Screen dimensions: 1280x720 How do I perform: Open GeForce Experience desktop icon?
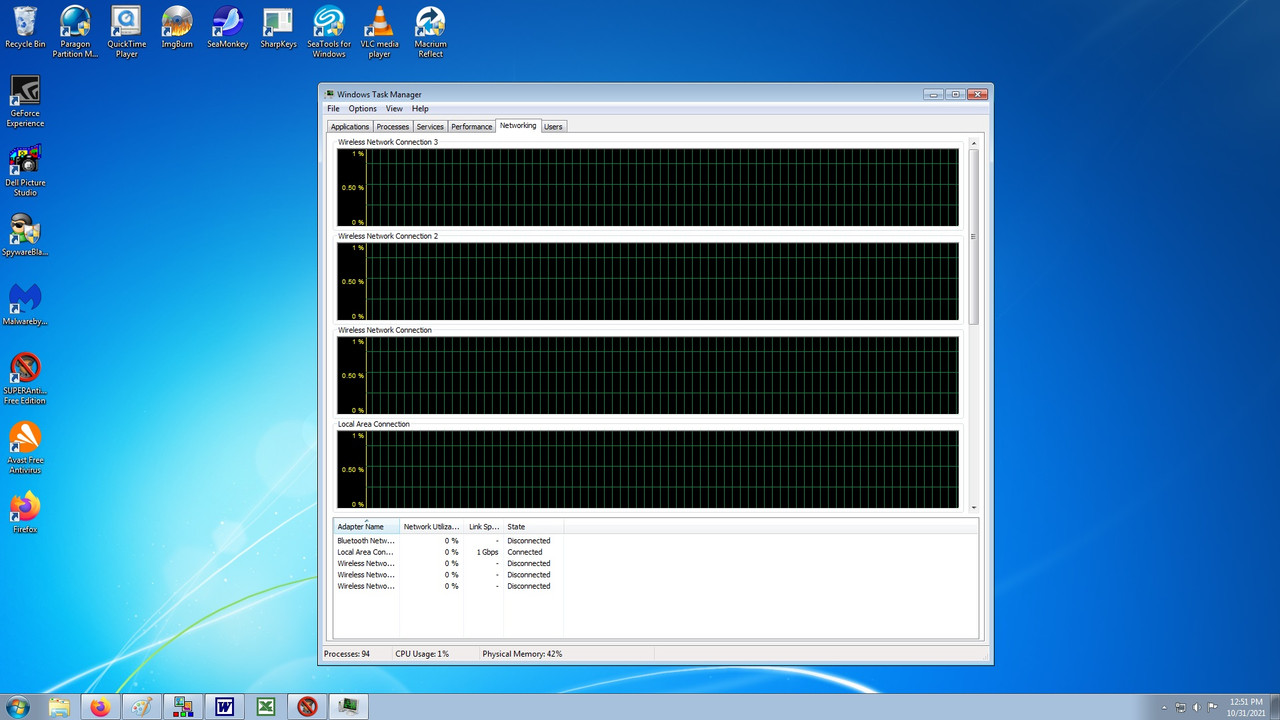[x=25, y=101]
